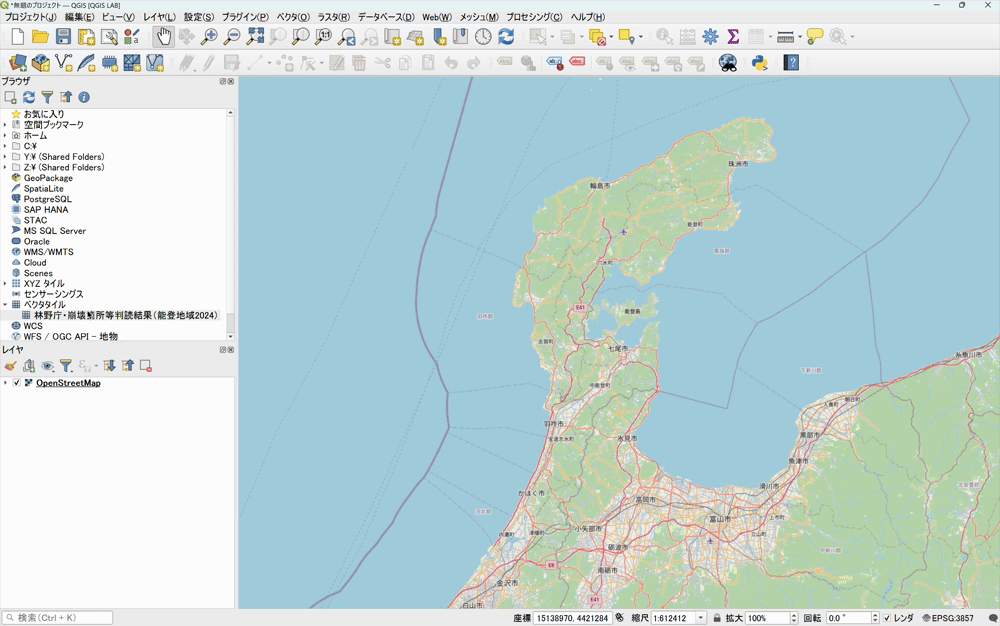Open the プロセシング menu
1000x626 pixels.
534,17
